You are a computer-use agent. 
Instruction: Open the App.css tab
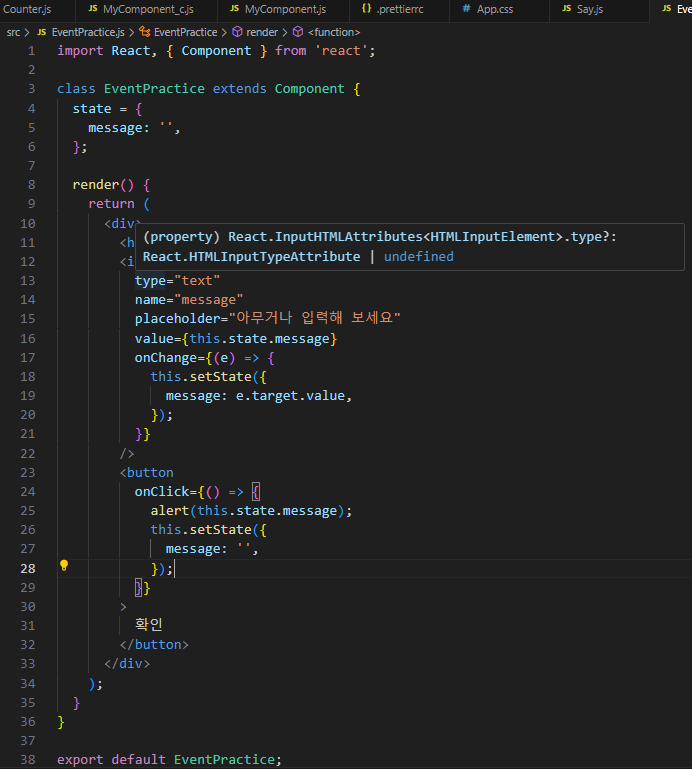(494, 9)
